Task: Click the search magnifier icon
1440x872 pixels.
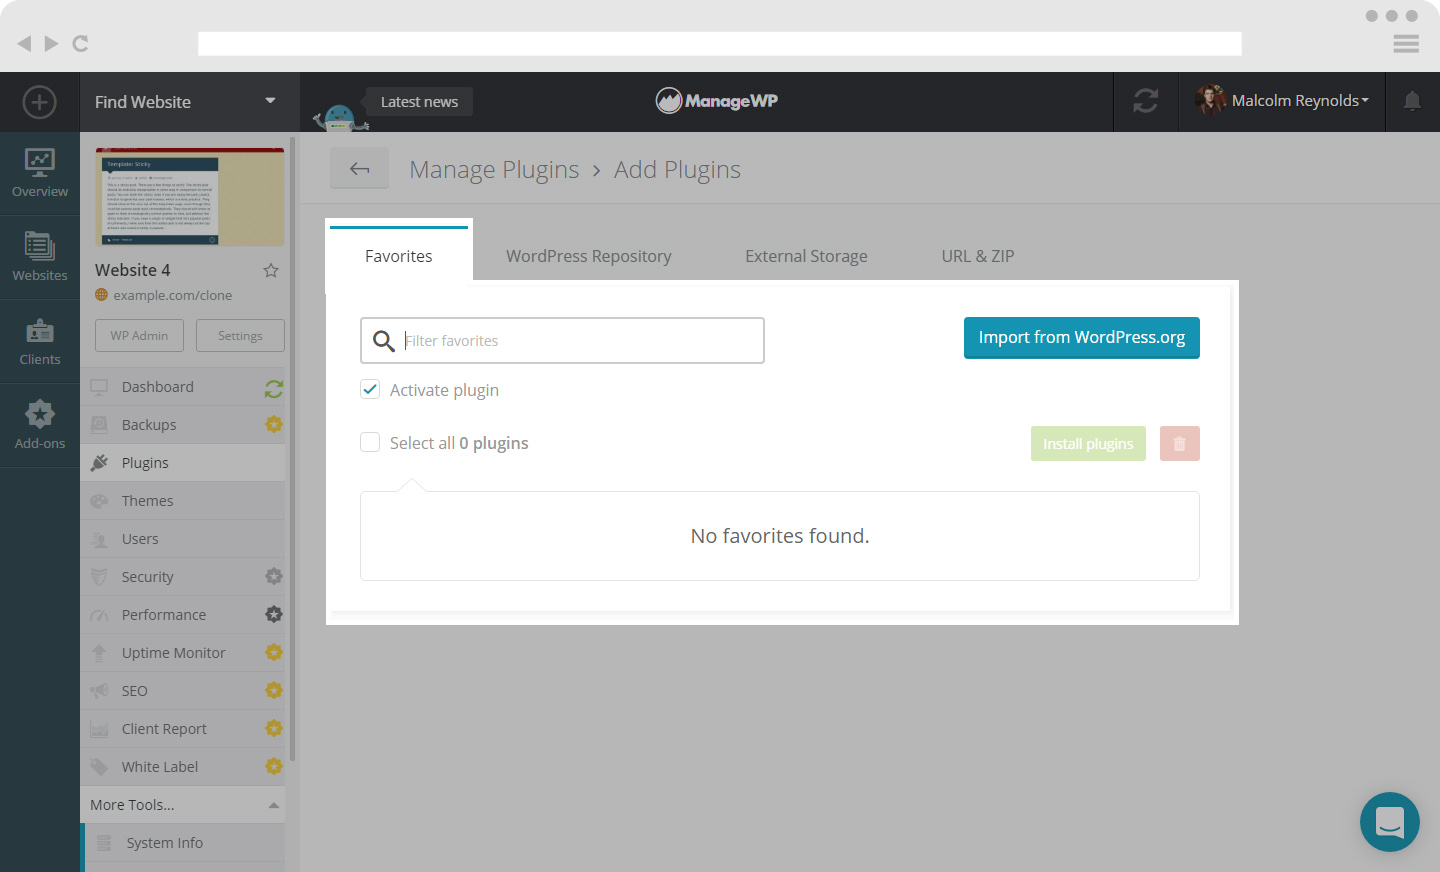Action: pos(383,341)
